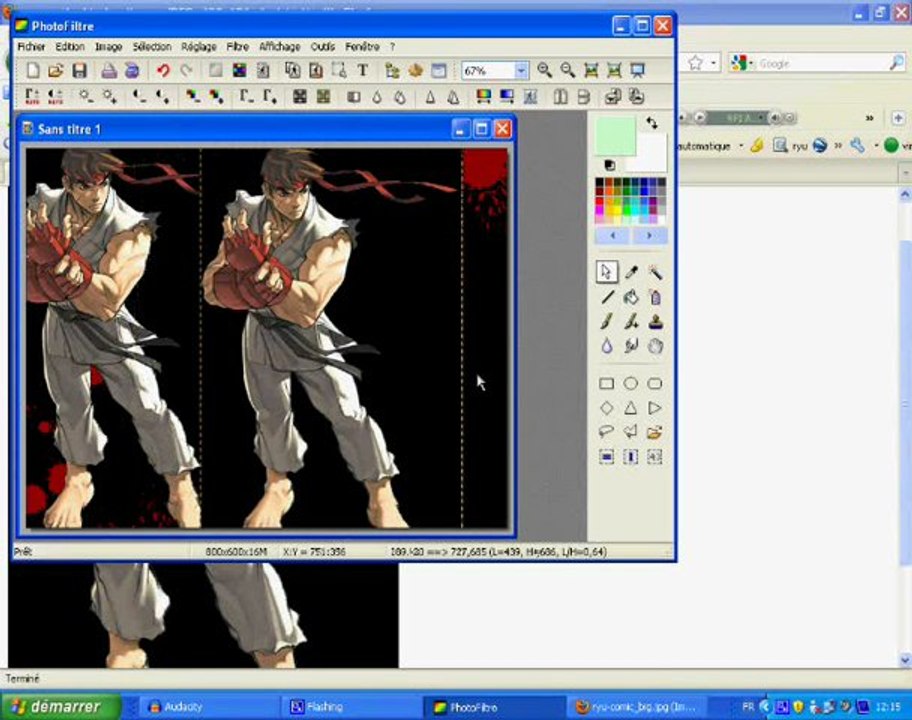Choose the rhombus selection shape

(x=607, y=408)
